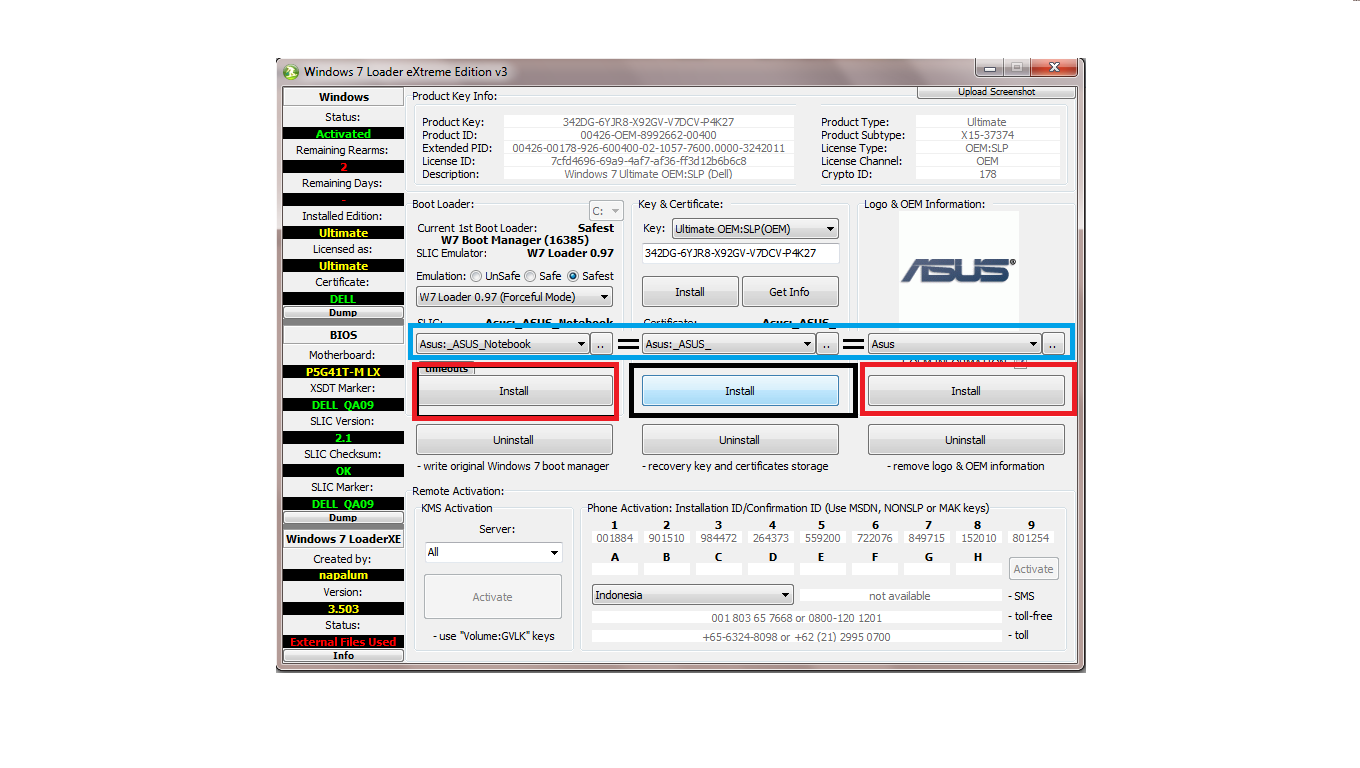Click the napalum creator name
Image resolution: width=1360 pixels, height=768 pixels.
(x=343, y=575)
